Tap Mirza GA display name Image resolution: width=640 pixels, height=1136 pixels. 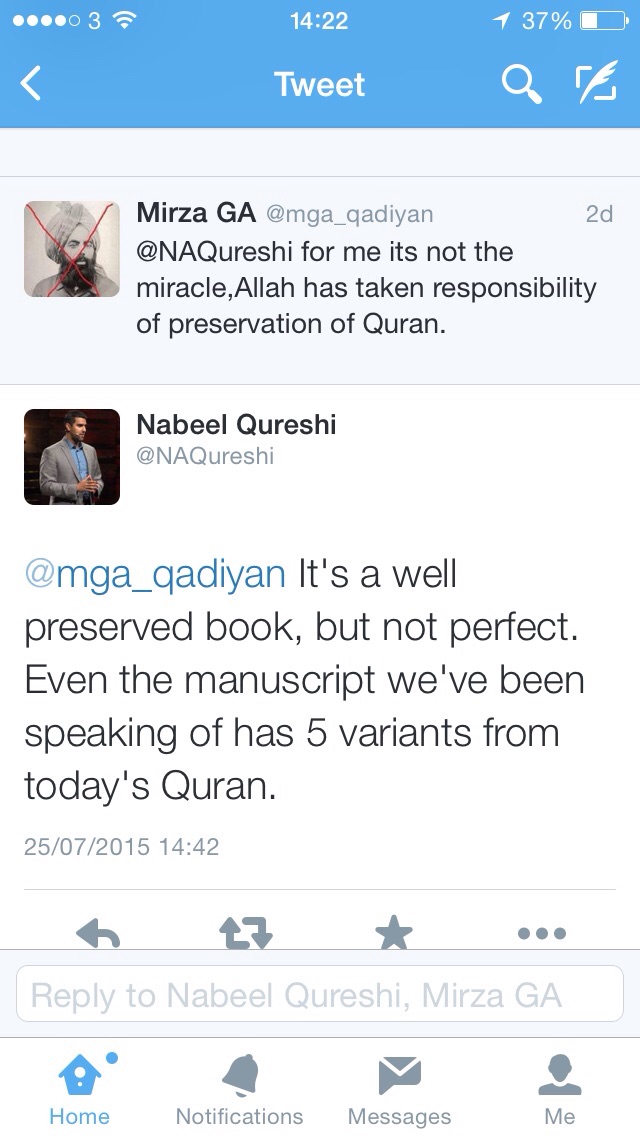196,213
